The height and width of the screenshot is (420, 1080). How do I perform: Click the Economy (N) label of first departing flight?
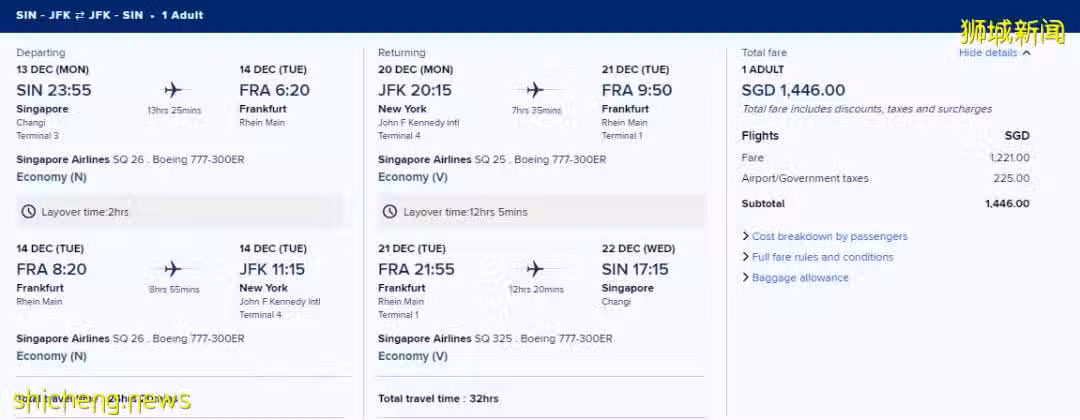point(52,177)
